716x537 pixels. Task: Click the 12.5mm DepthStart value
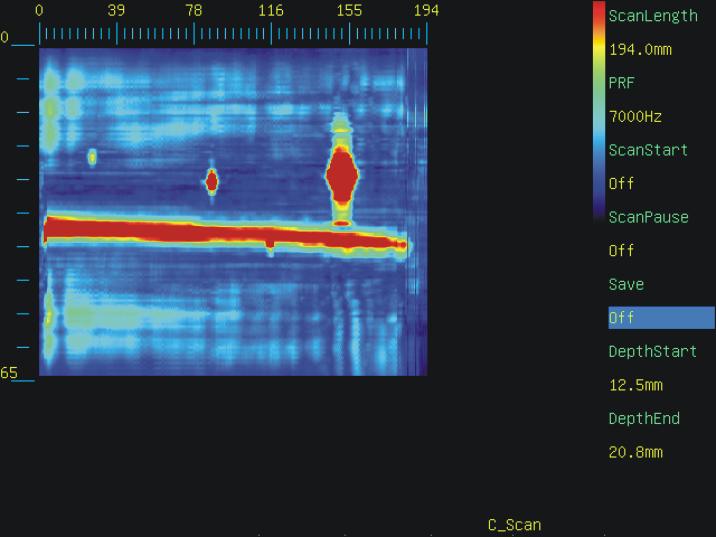(x=635, y=385)
